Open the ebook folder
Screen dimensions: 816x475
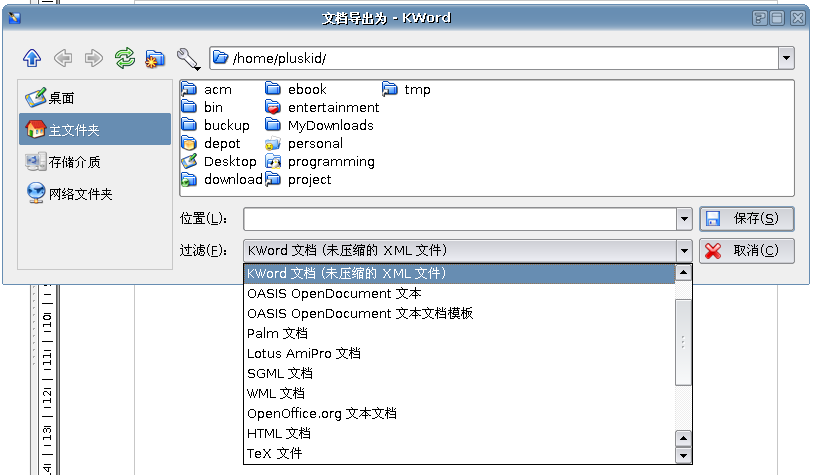(x=296, y=89)
